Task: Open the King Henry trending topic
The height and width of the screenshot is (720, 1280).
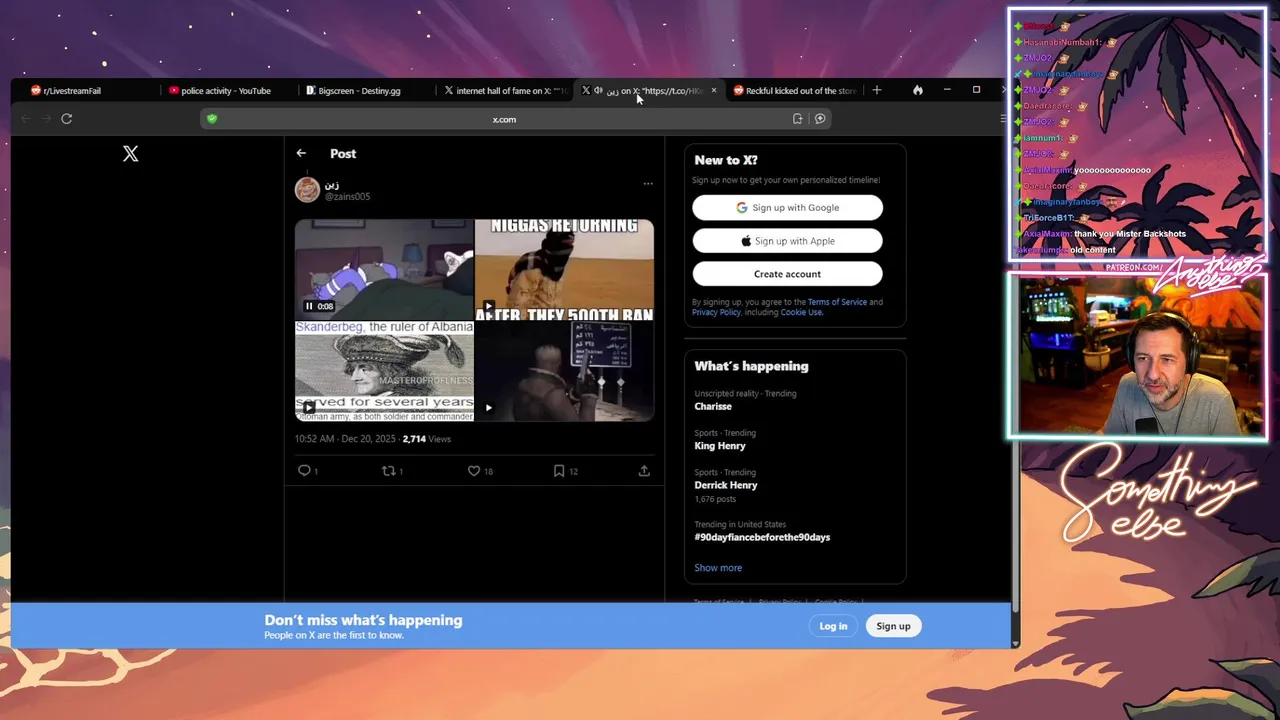Action: click(x=720, y=446)
